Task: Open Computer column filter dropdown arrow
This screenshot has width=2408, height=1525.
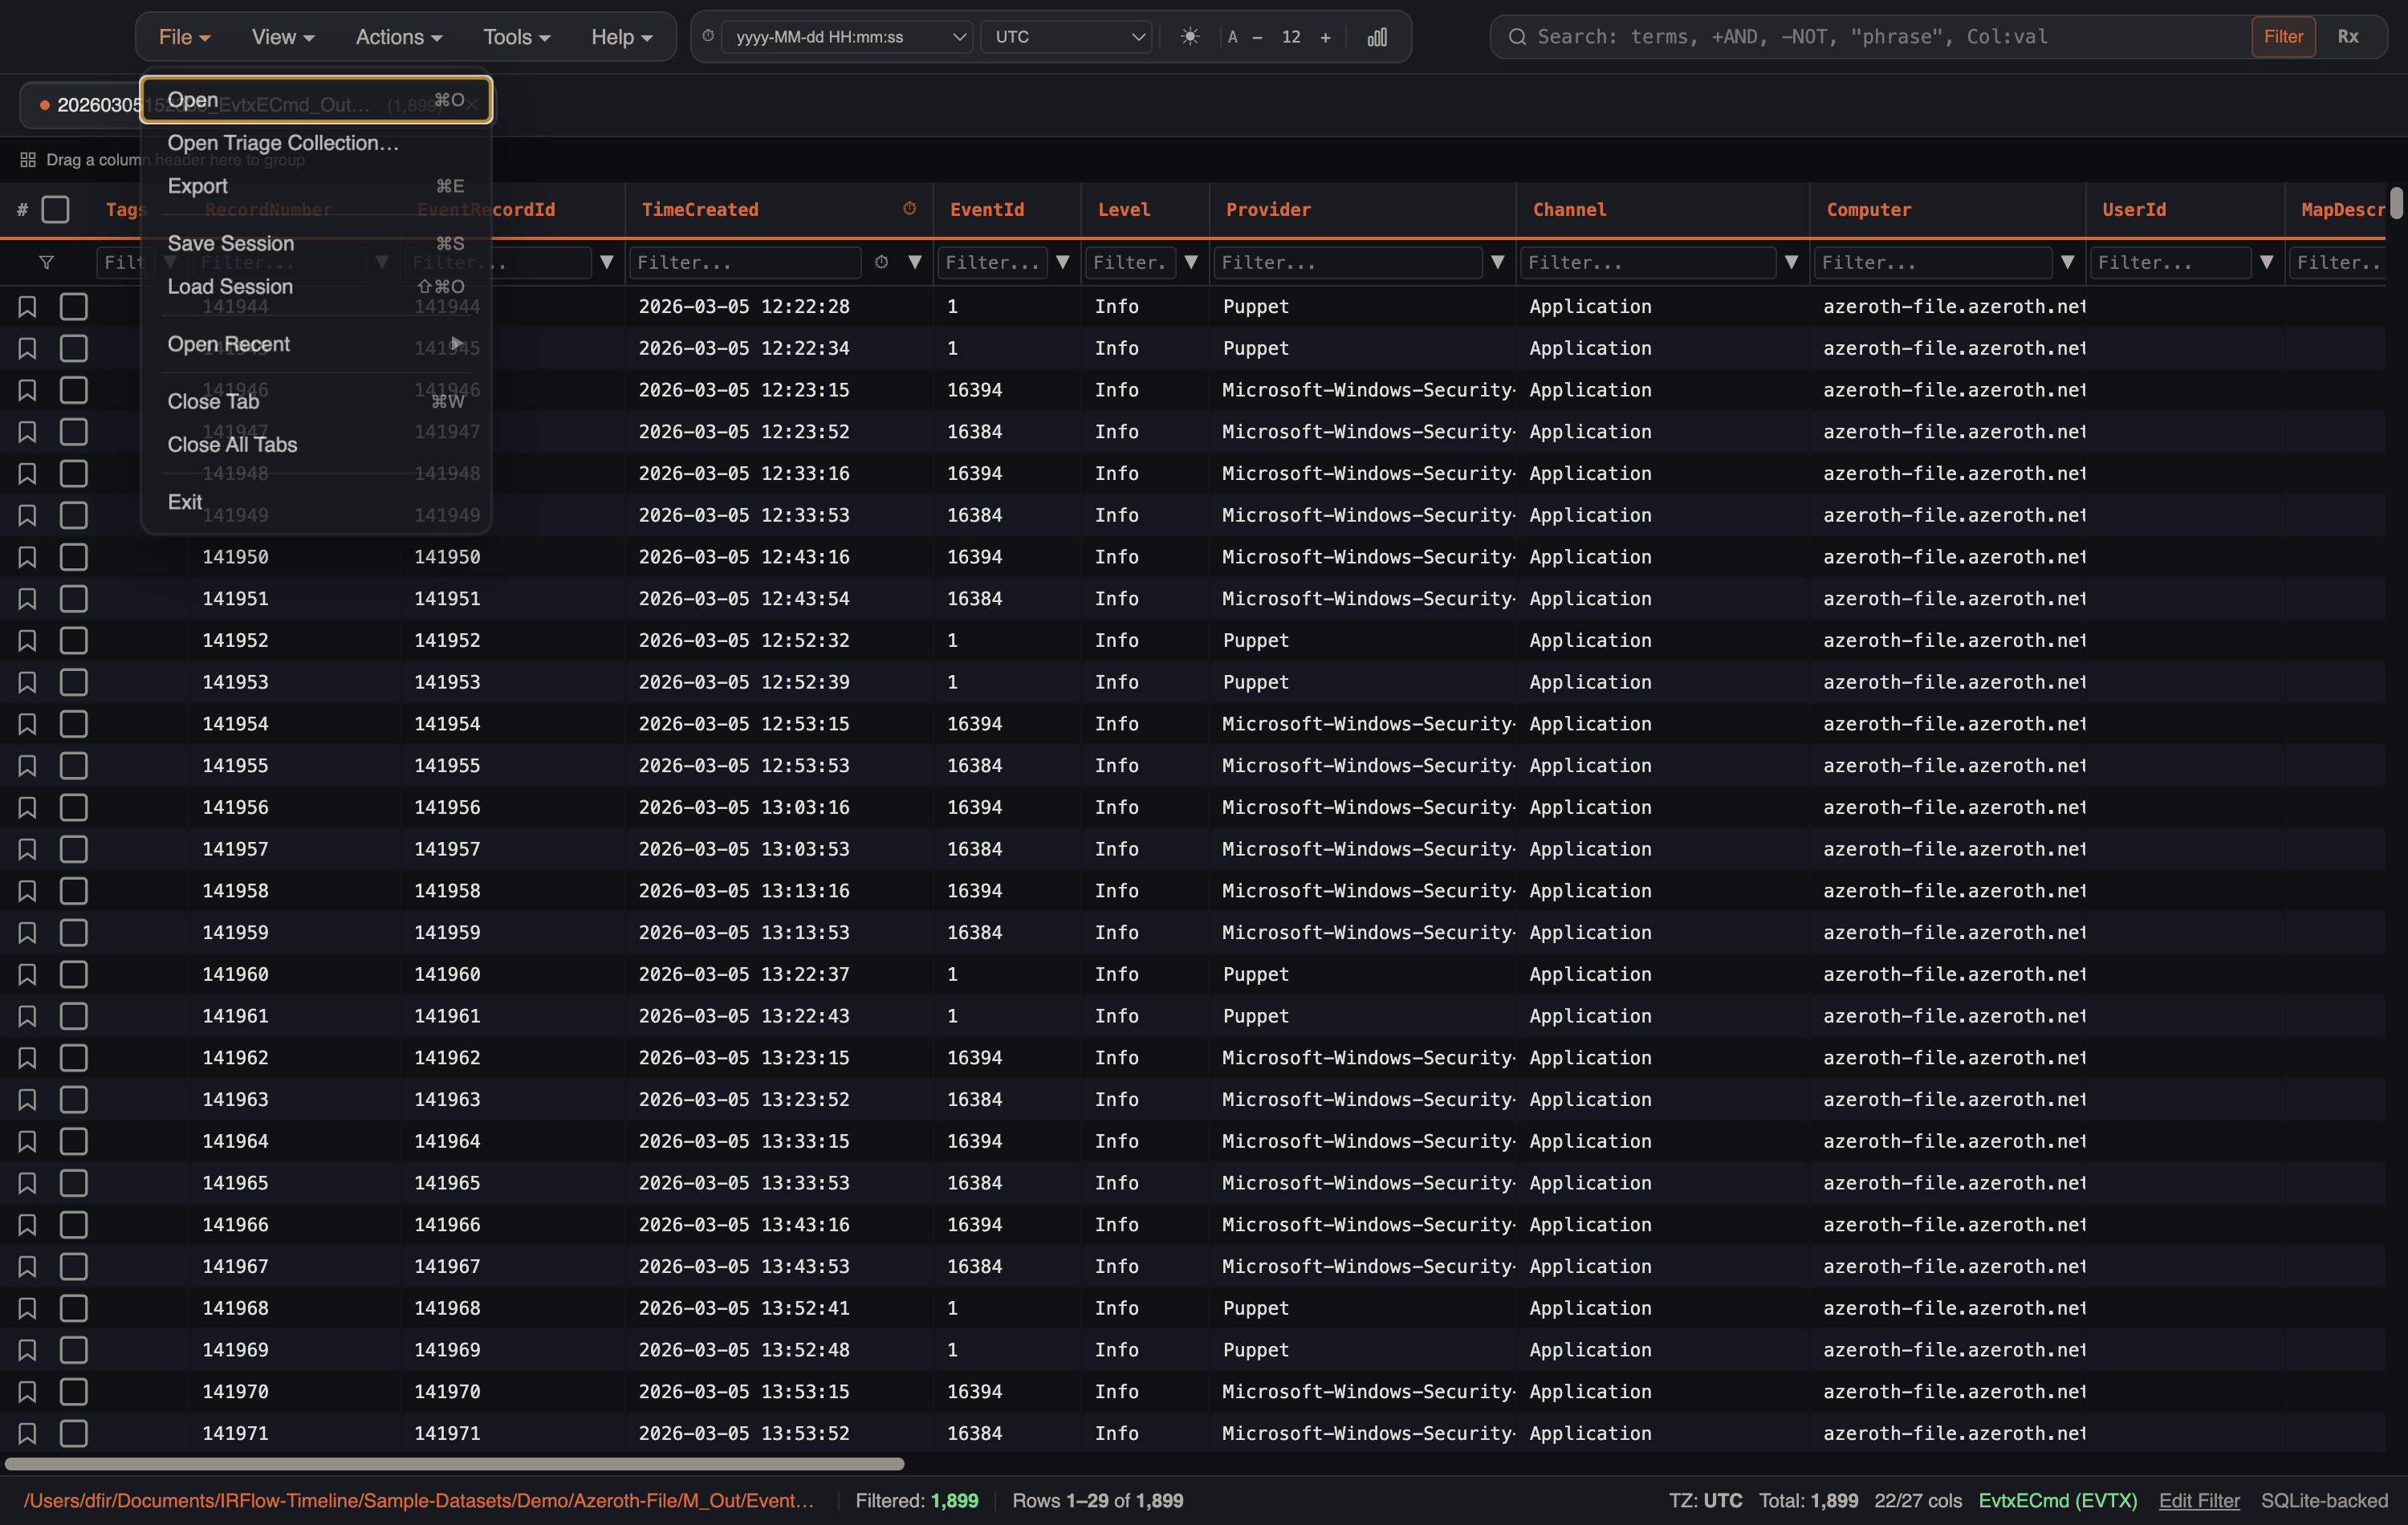Action: click(2067, 262)
